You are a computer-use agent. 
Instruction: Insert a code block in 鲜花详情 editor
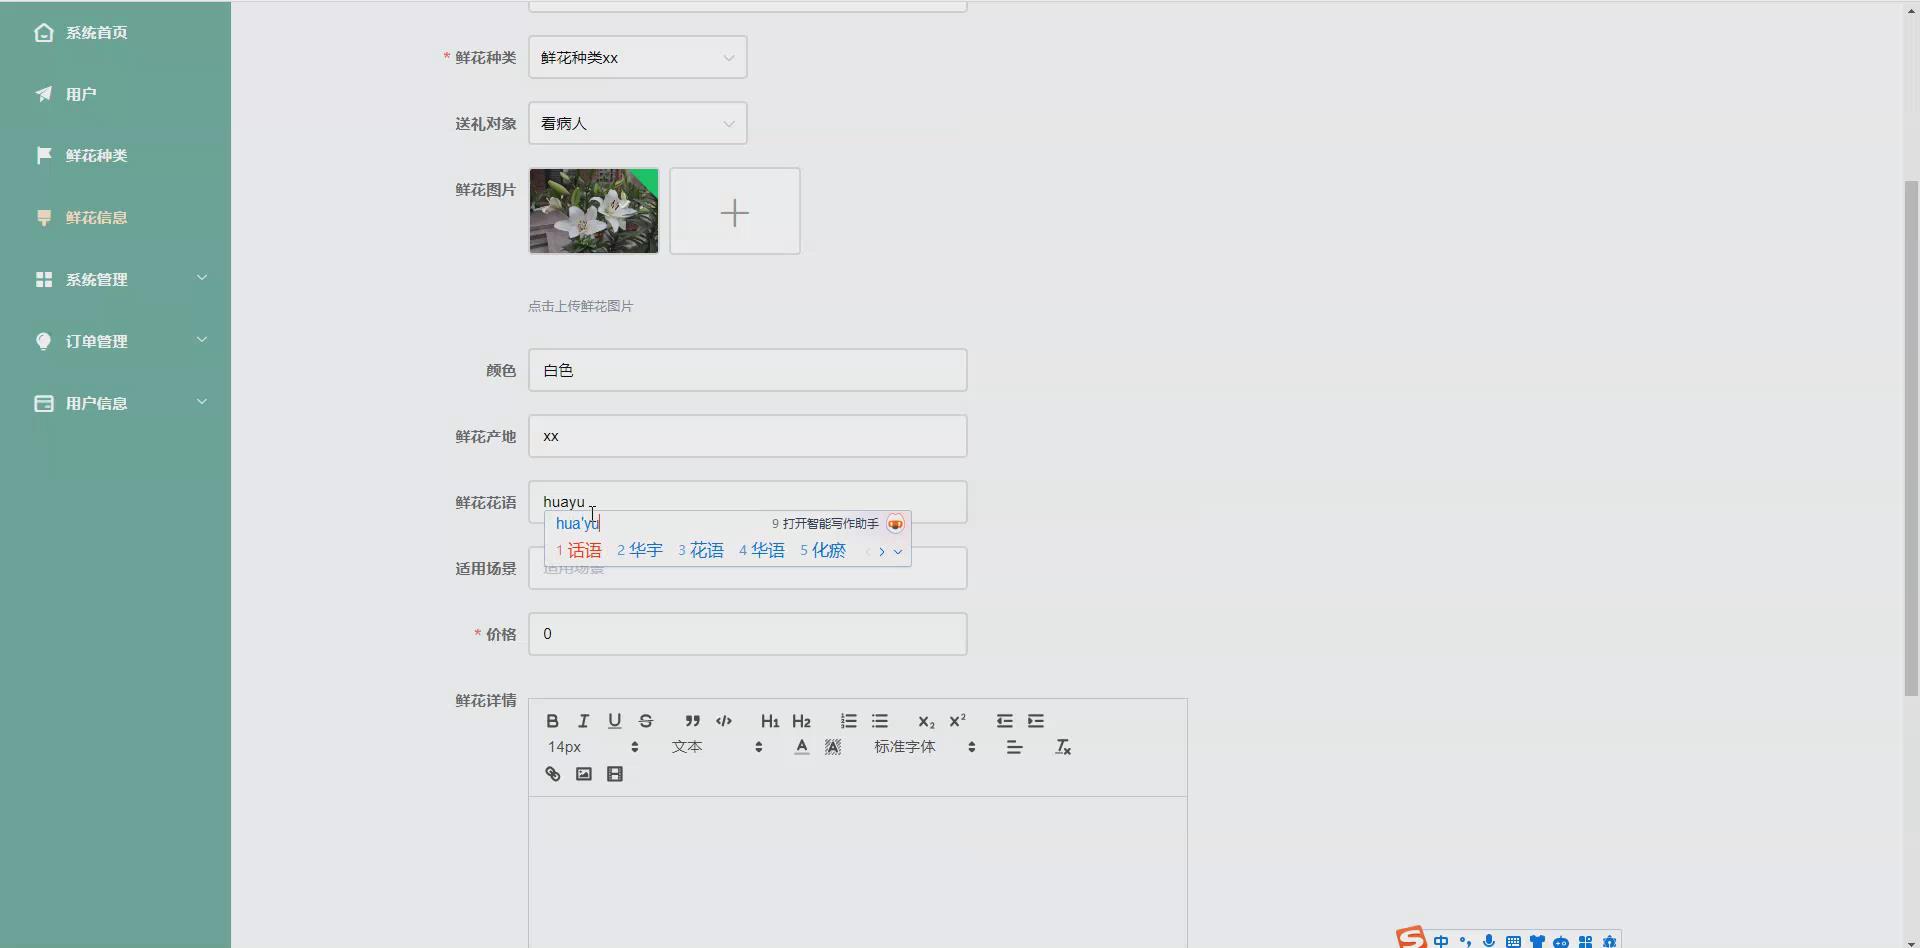[724, 721]
